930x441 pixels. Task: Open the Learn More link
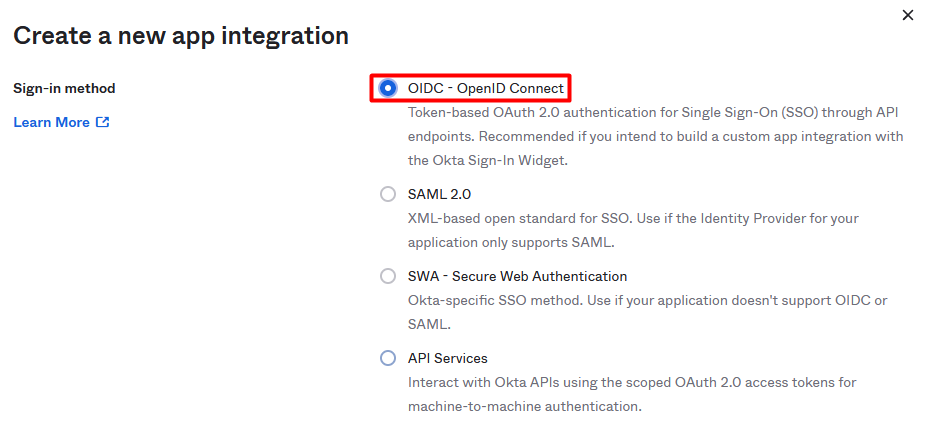tap(52, 123)
